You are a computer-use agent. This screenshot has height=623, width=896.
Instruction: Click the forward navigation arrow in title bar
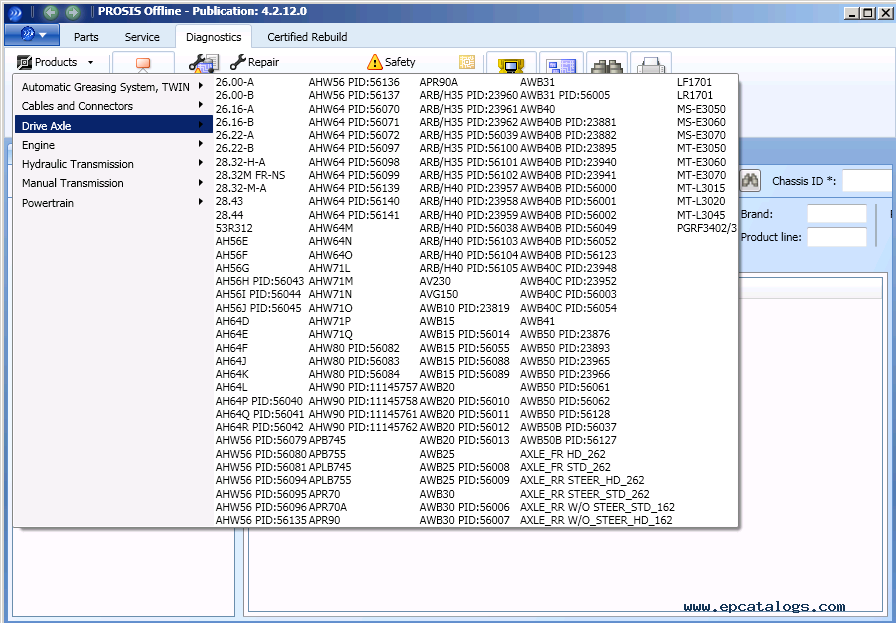tap(73, 11)
